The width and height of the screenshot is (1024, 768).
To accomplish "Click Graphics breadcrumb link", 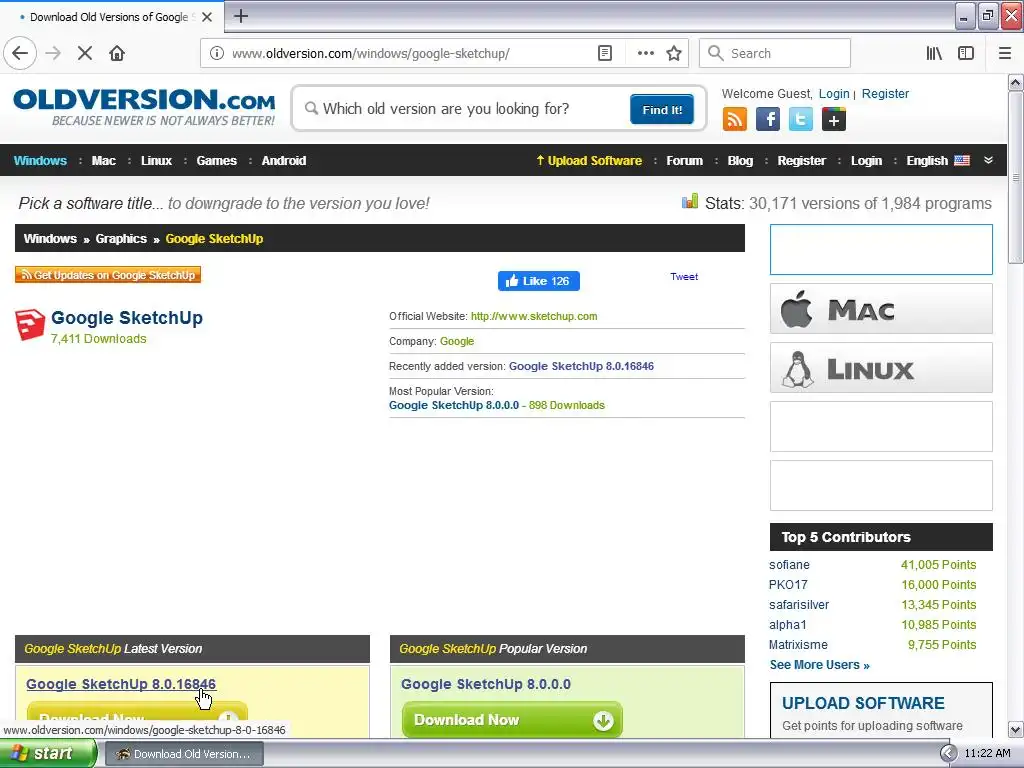I will click(x=121, y=238).
